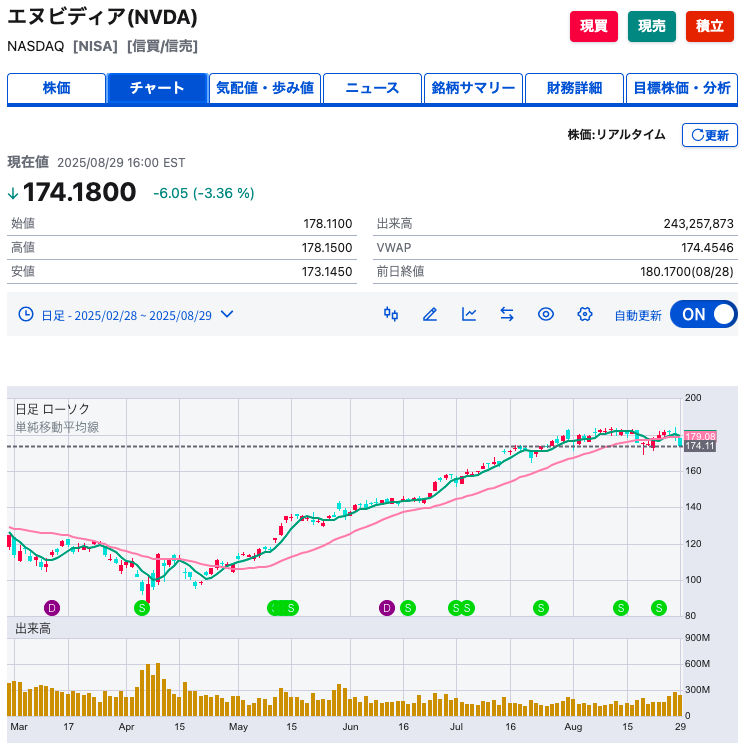Click the [NISA] link
This screenshot has width=747, height=743.
(x=95, y=46)
